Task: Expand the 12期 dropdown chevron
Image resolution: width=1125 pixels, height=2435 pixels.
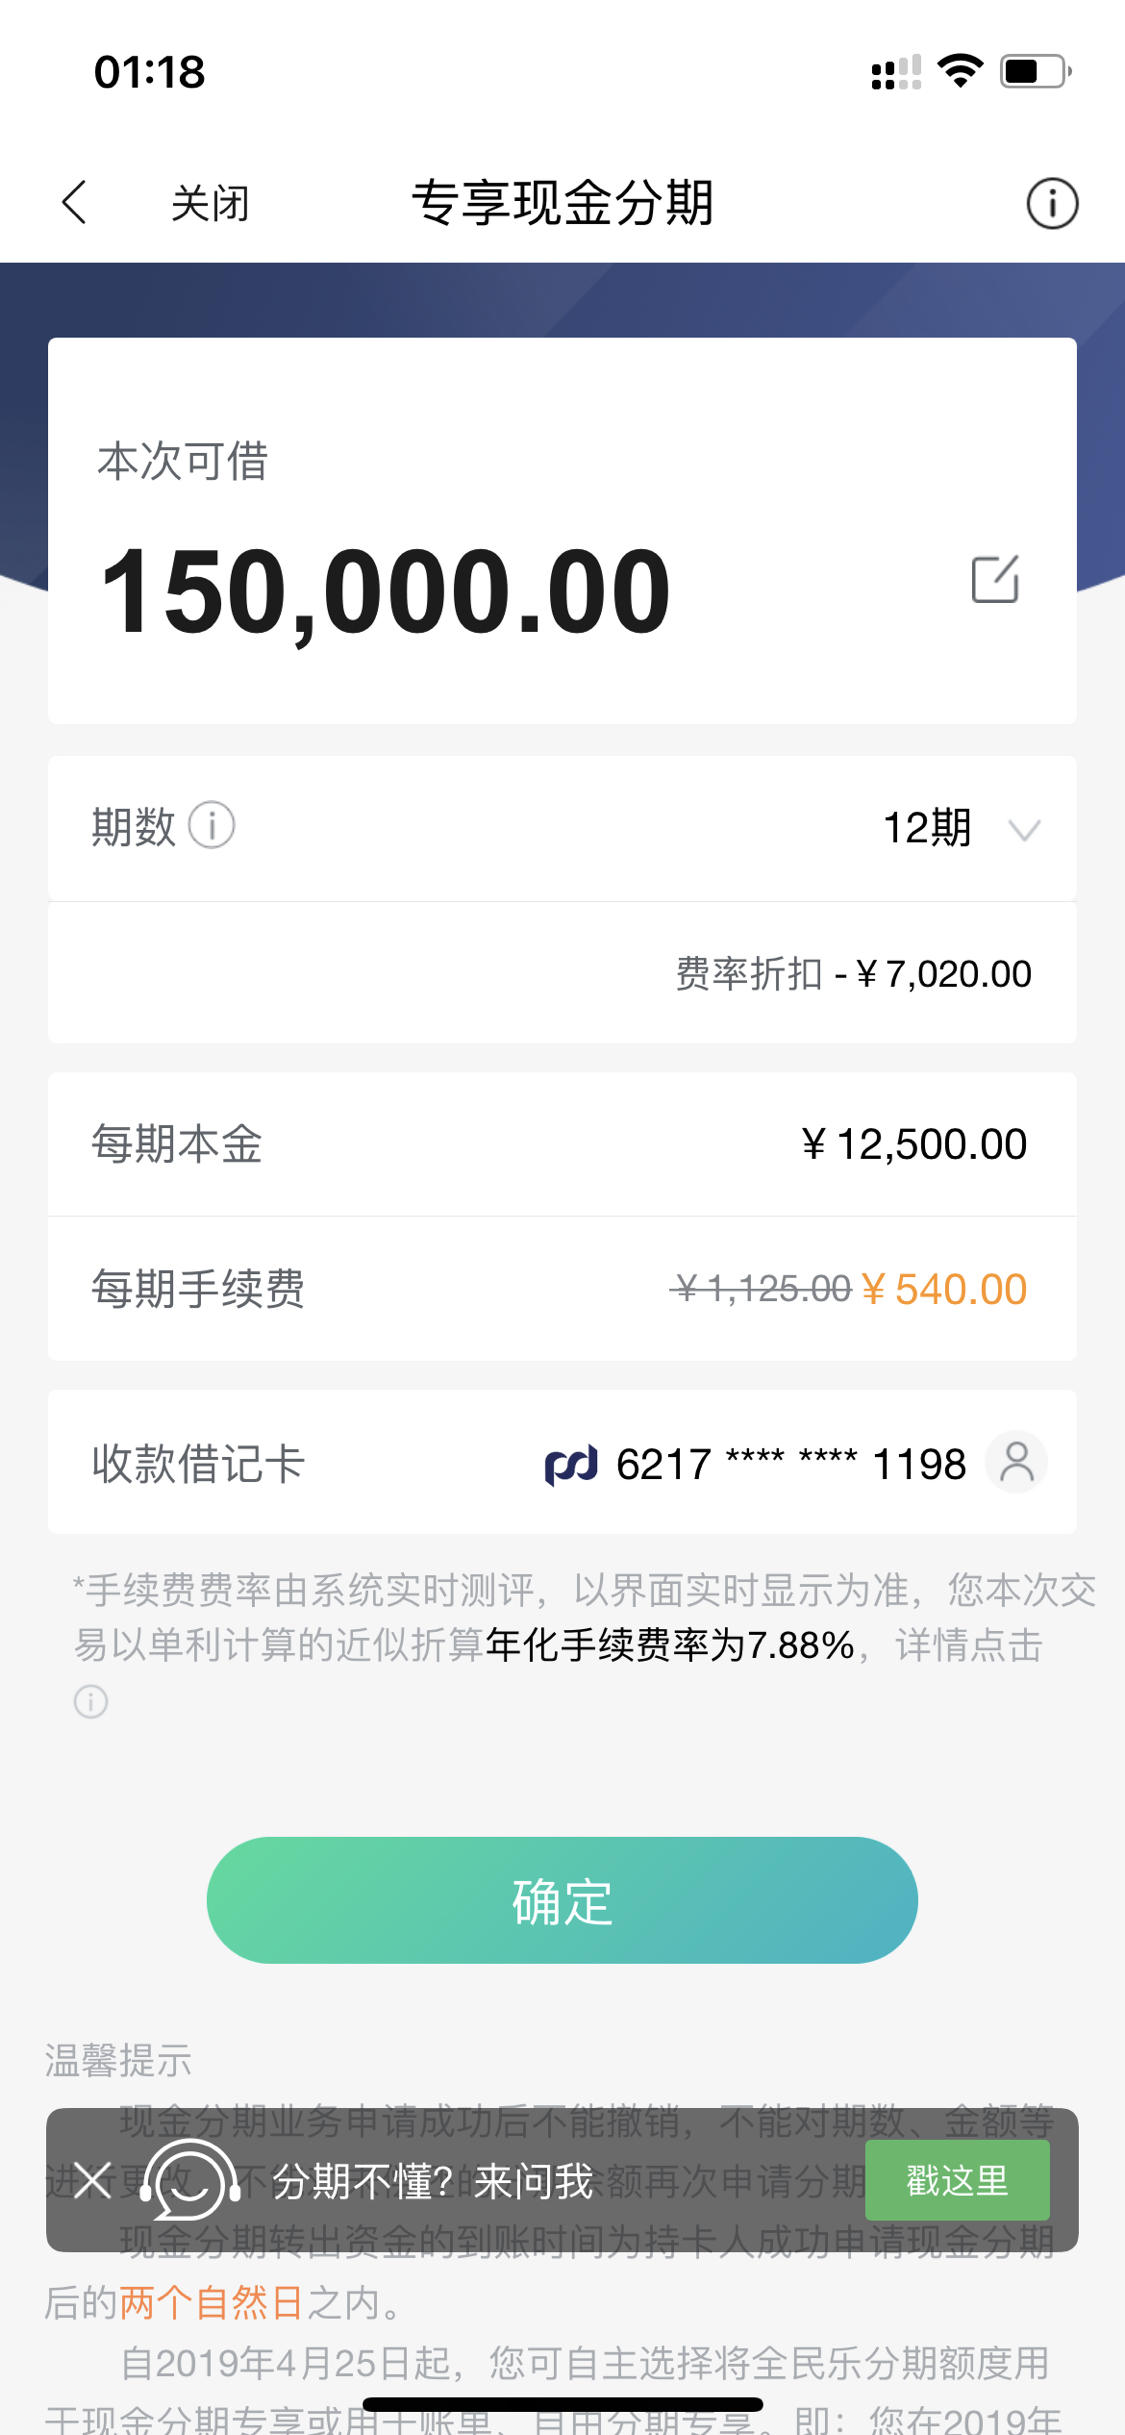Action: click(1024, 830)
